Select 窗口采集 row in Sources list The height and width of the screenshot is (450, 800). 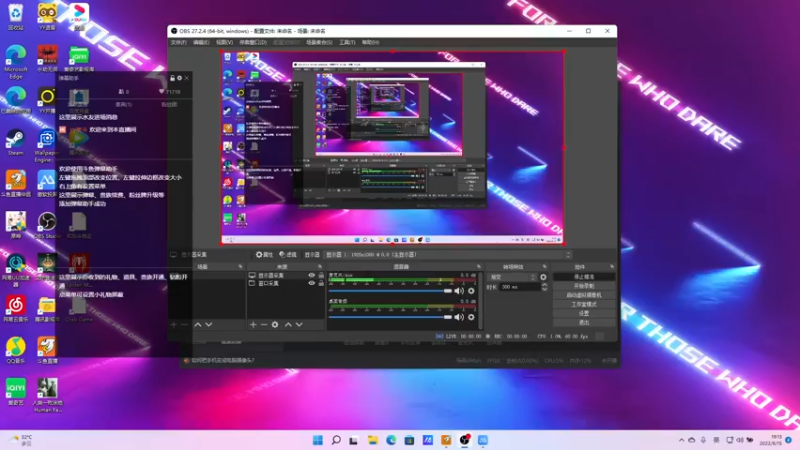click(x=286, y=283)
